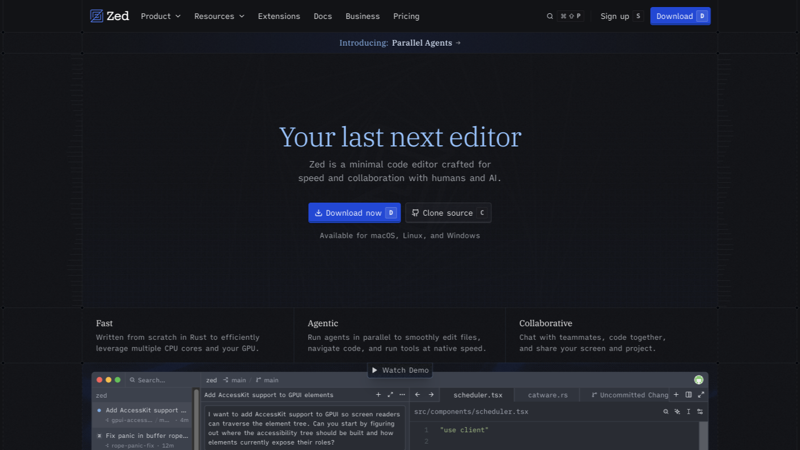Switch to the catware.rs tab
The height and width of the screenshot is (450, 800).
pyautogui.click(x=547, y=395)
